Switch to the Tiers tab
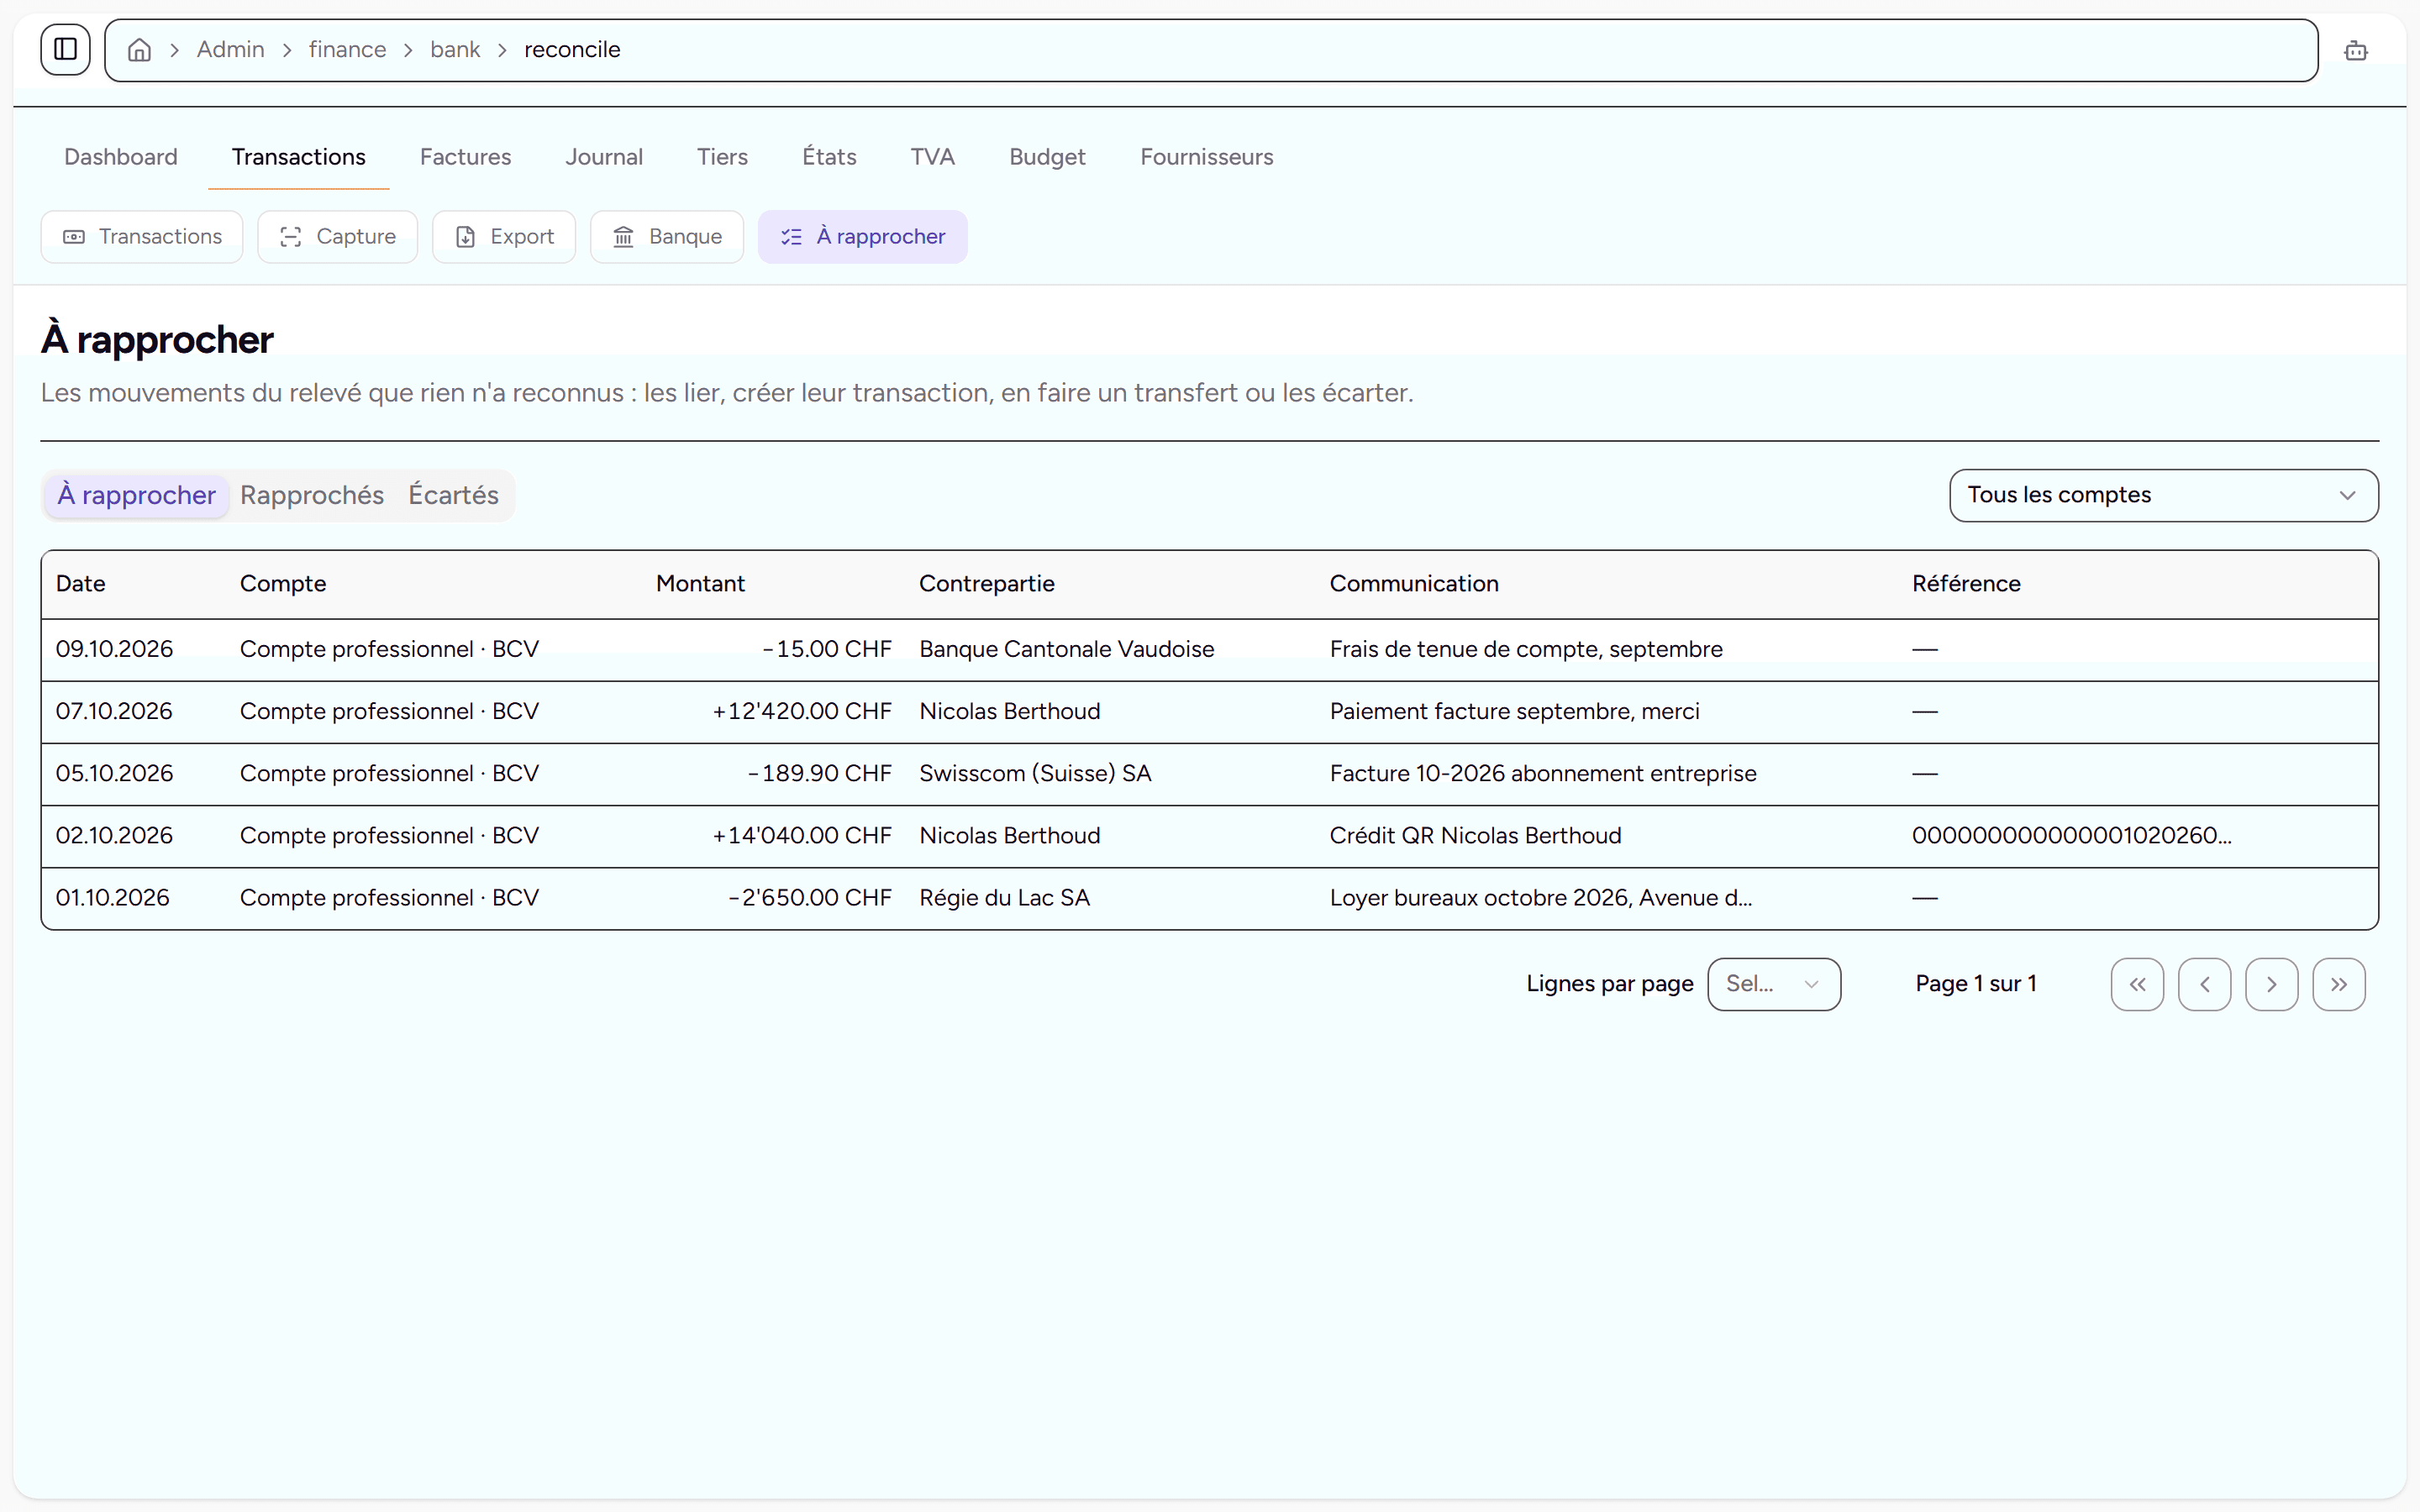This screenshot has height=1512, width=2420. click(722, 157)
